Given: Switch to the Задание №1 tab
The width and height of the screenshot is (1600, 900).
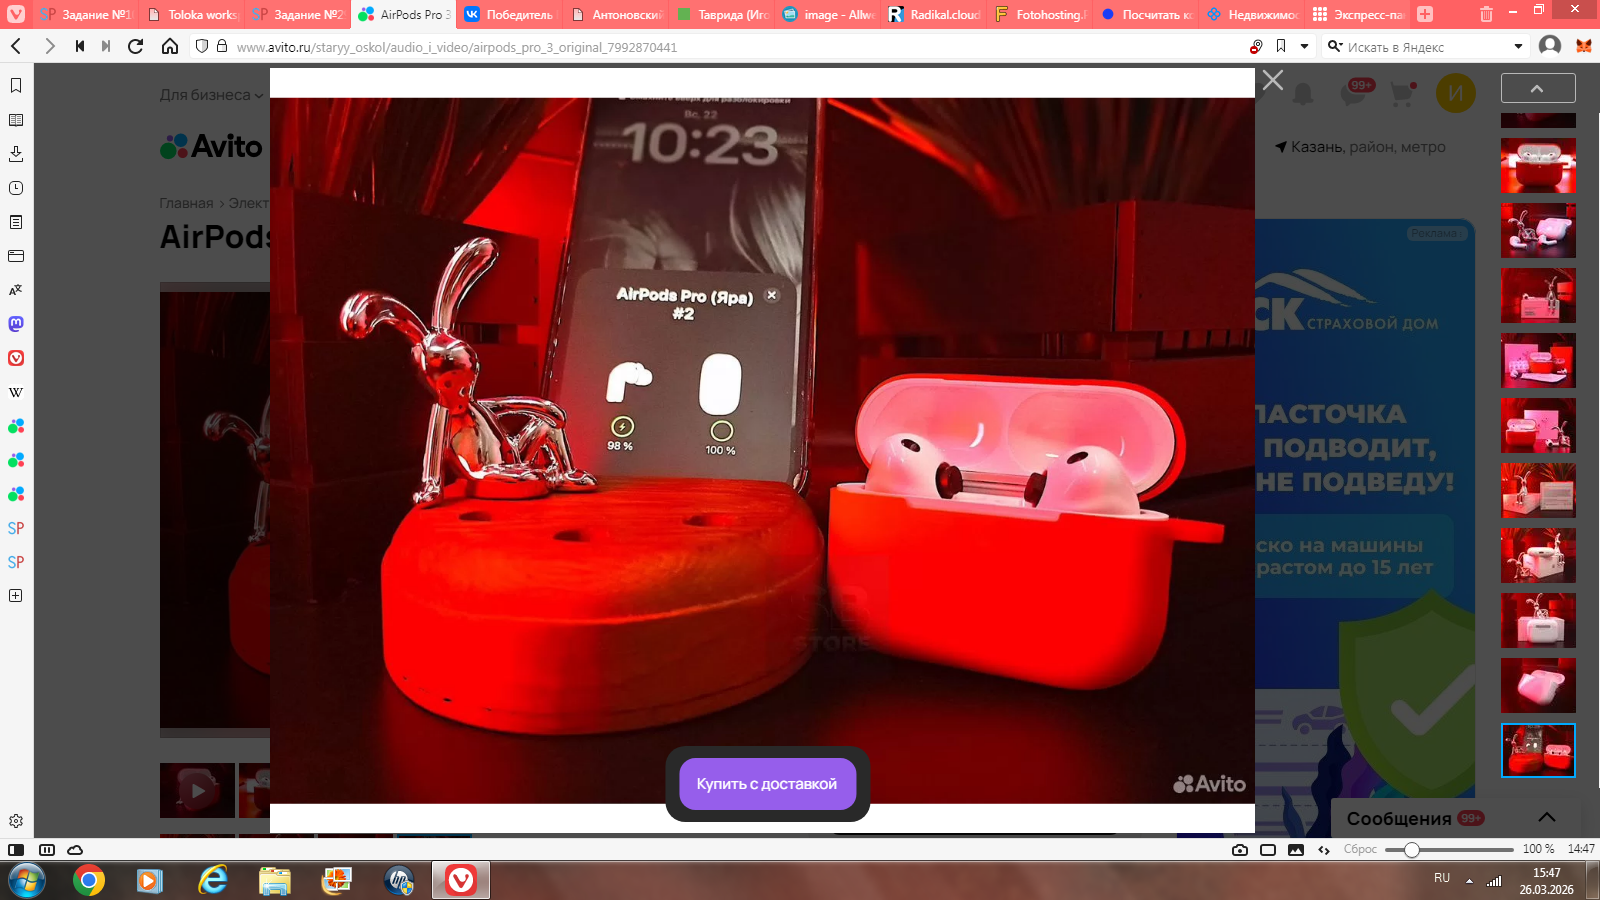Looking at the screenshot, I should [86, 14].
